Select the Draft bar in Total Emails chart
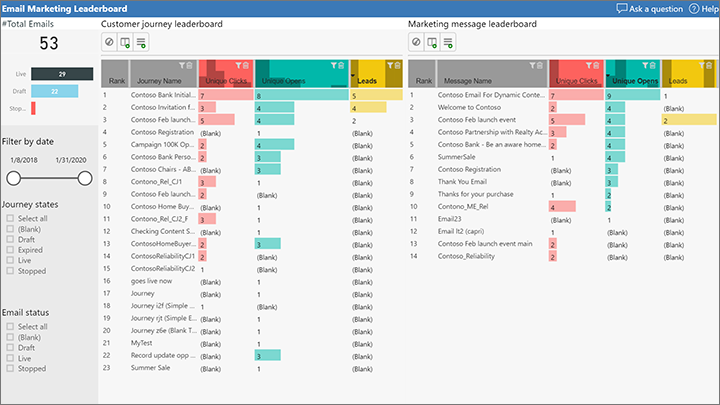 click(55, 91)
